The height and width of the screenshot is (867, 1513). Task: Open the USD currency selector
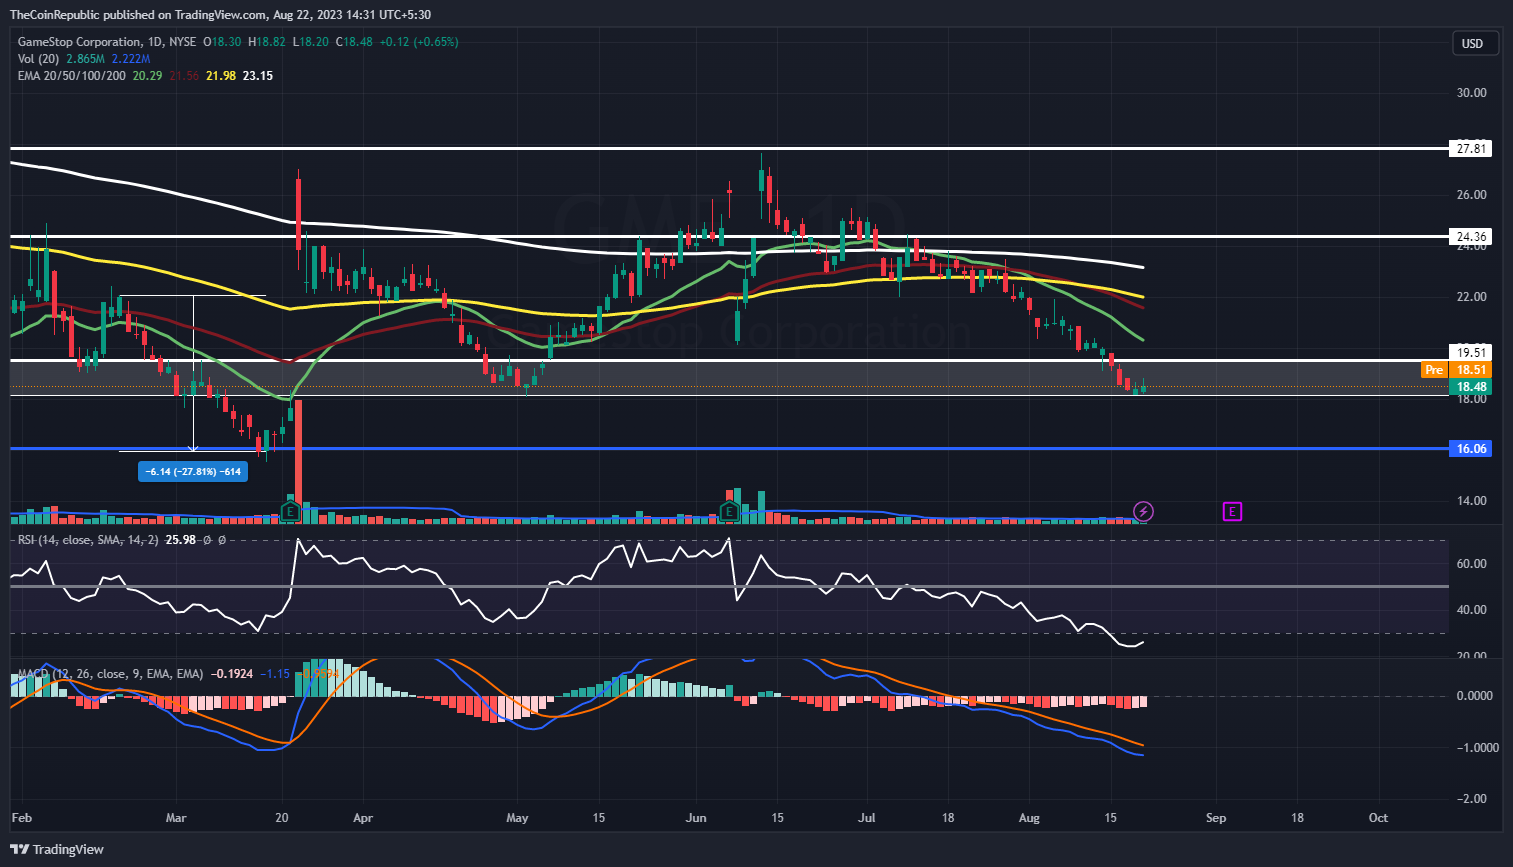point(1474,43)
